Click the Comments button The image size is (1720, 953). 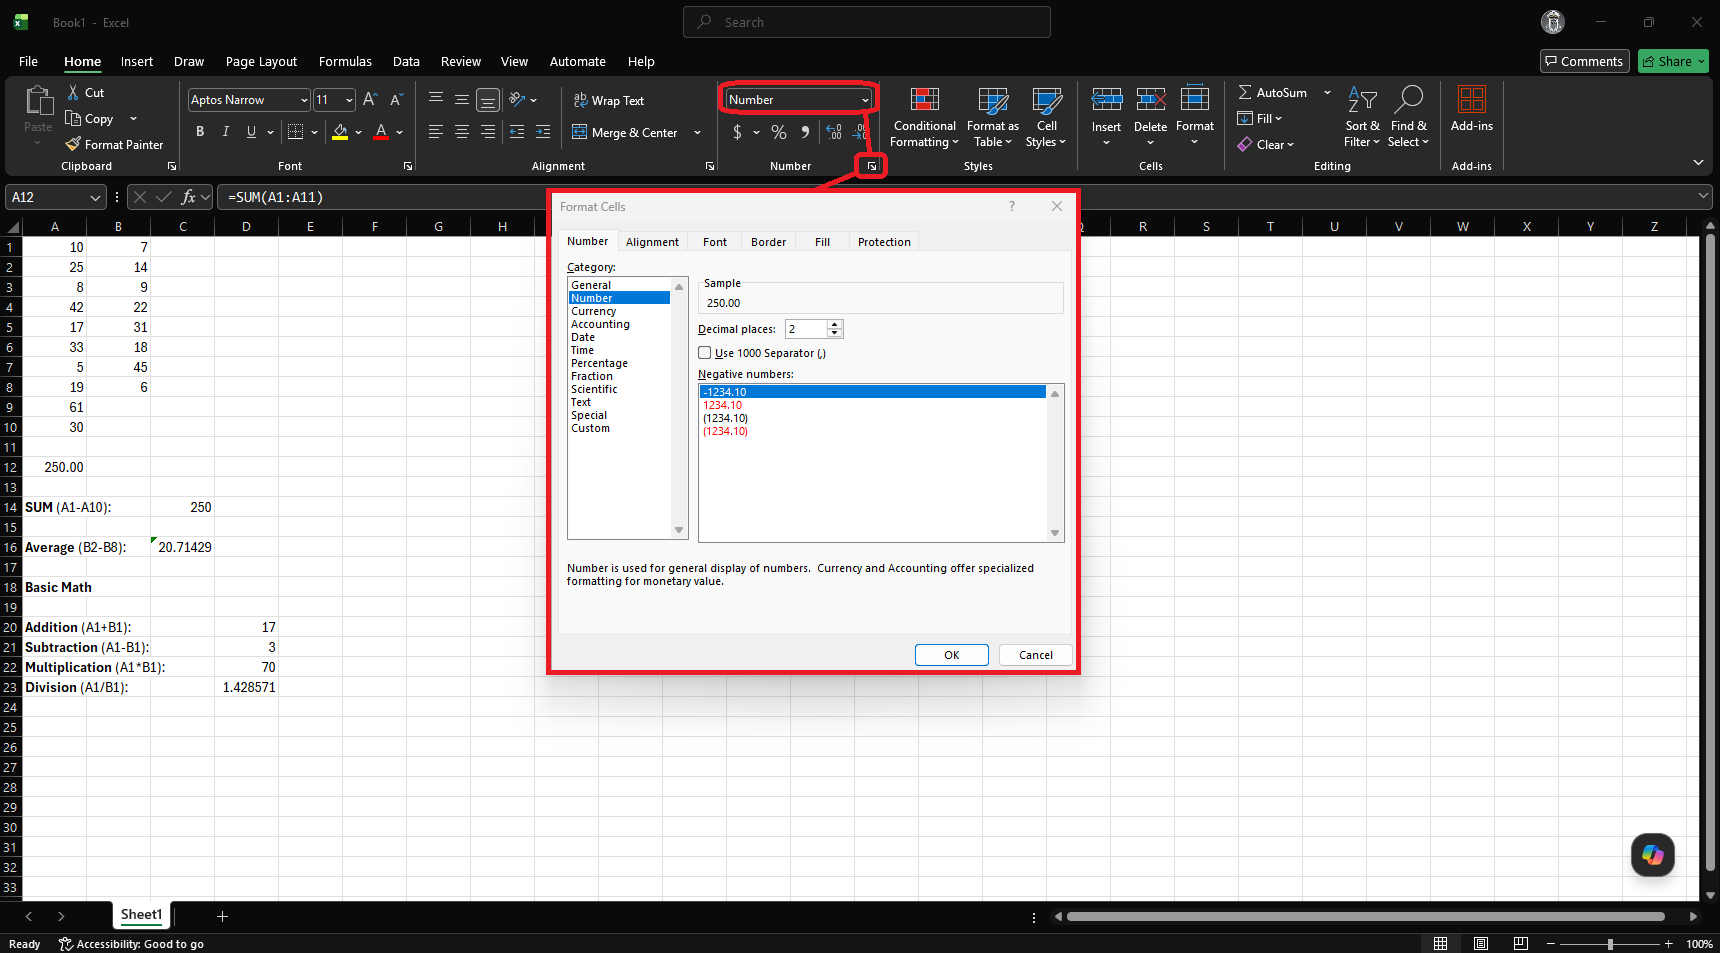click(x=1584, y=61)
